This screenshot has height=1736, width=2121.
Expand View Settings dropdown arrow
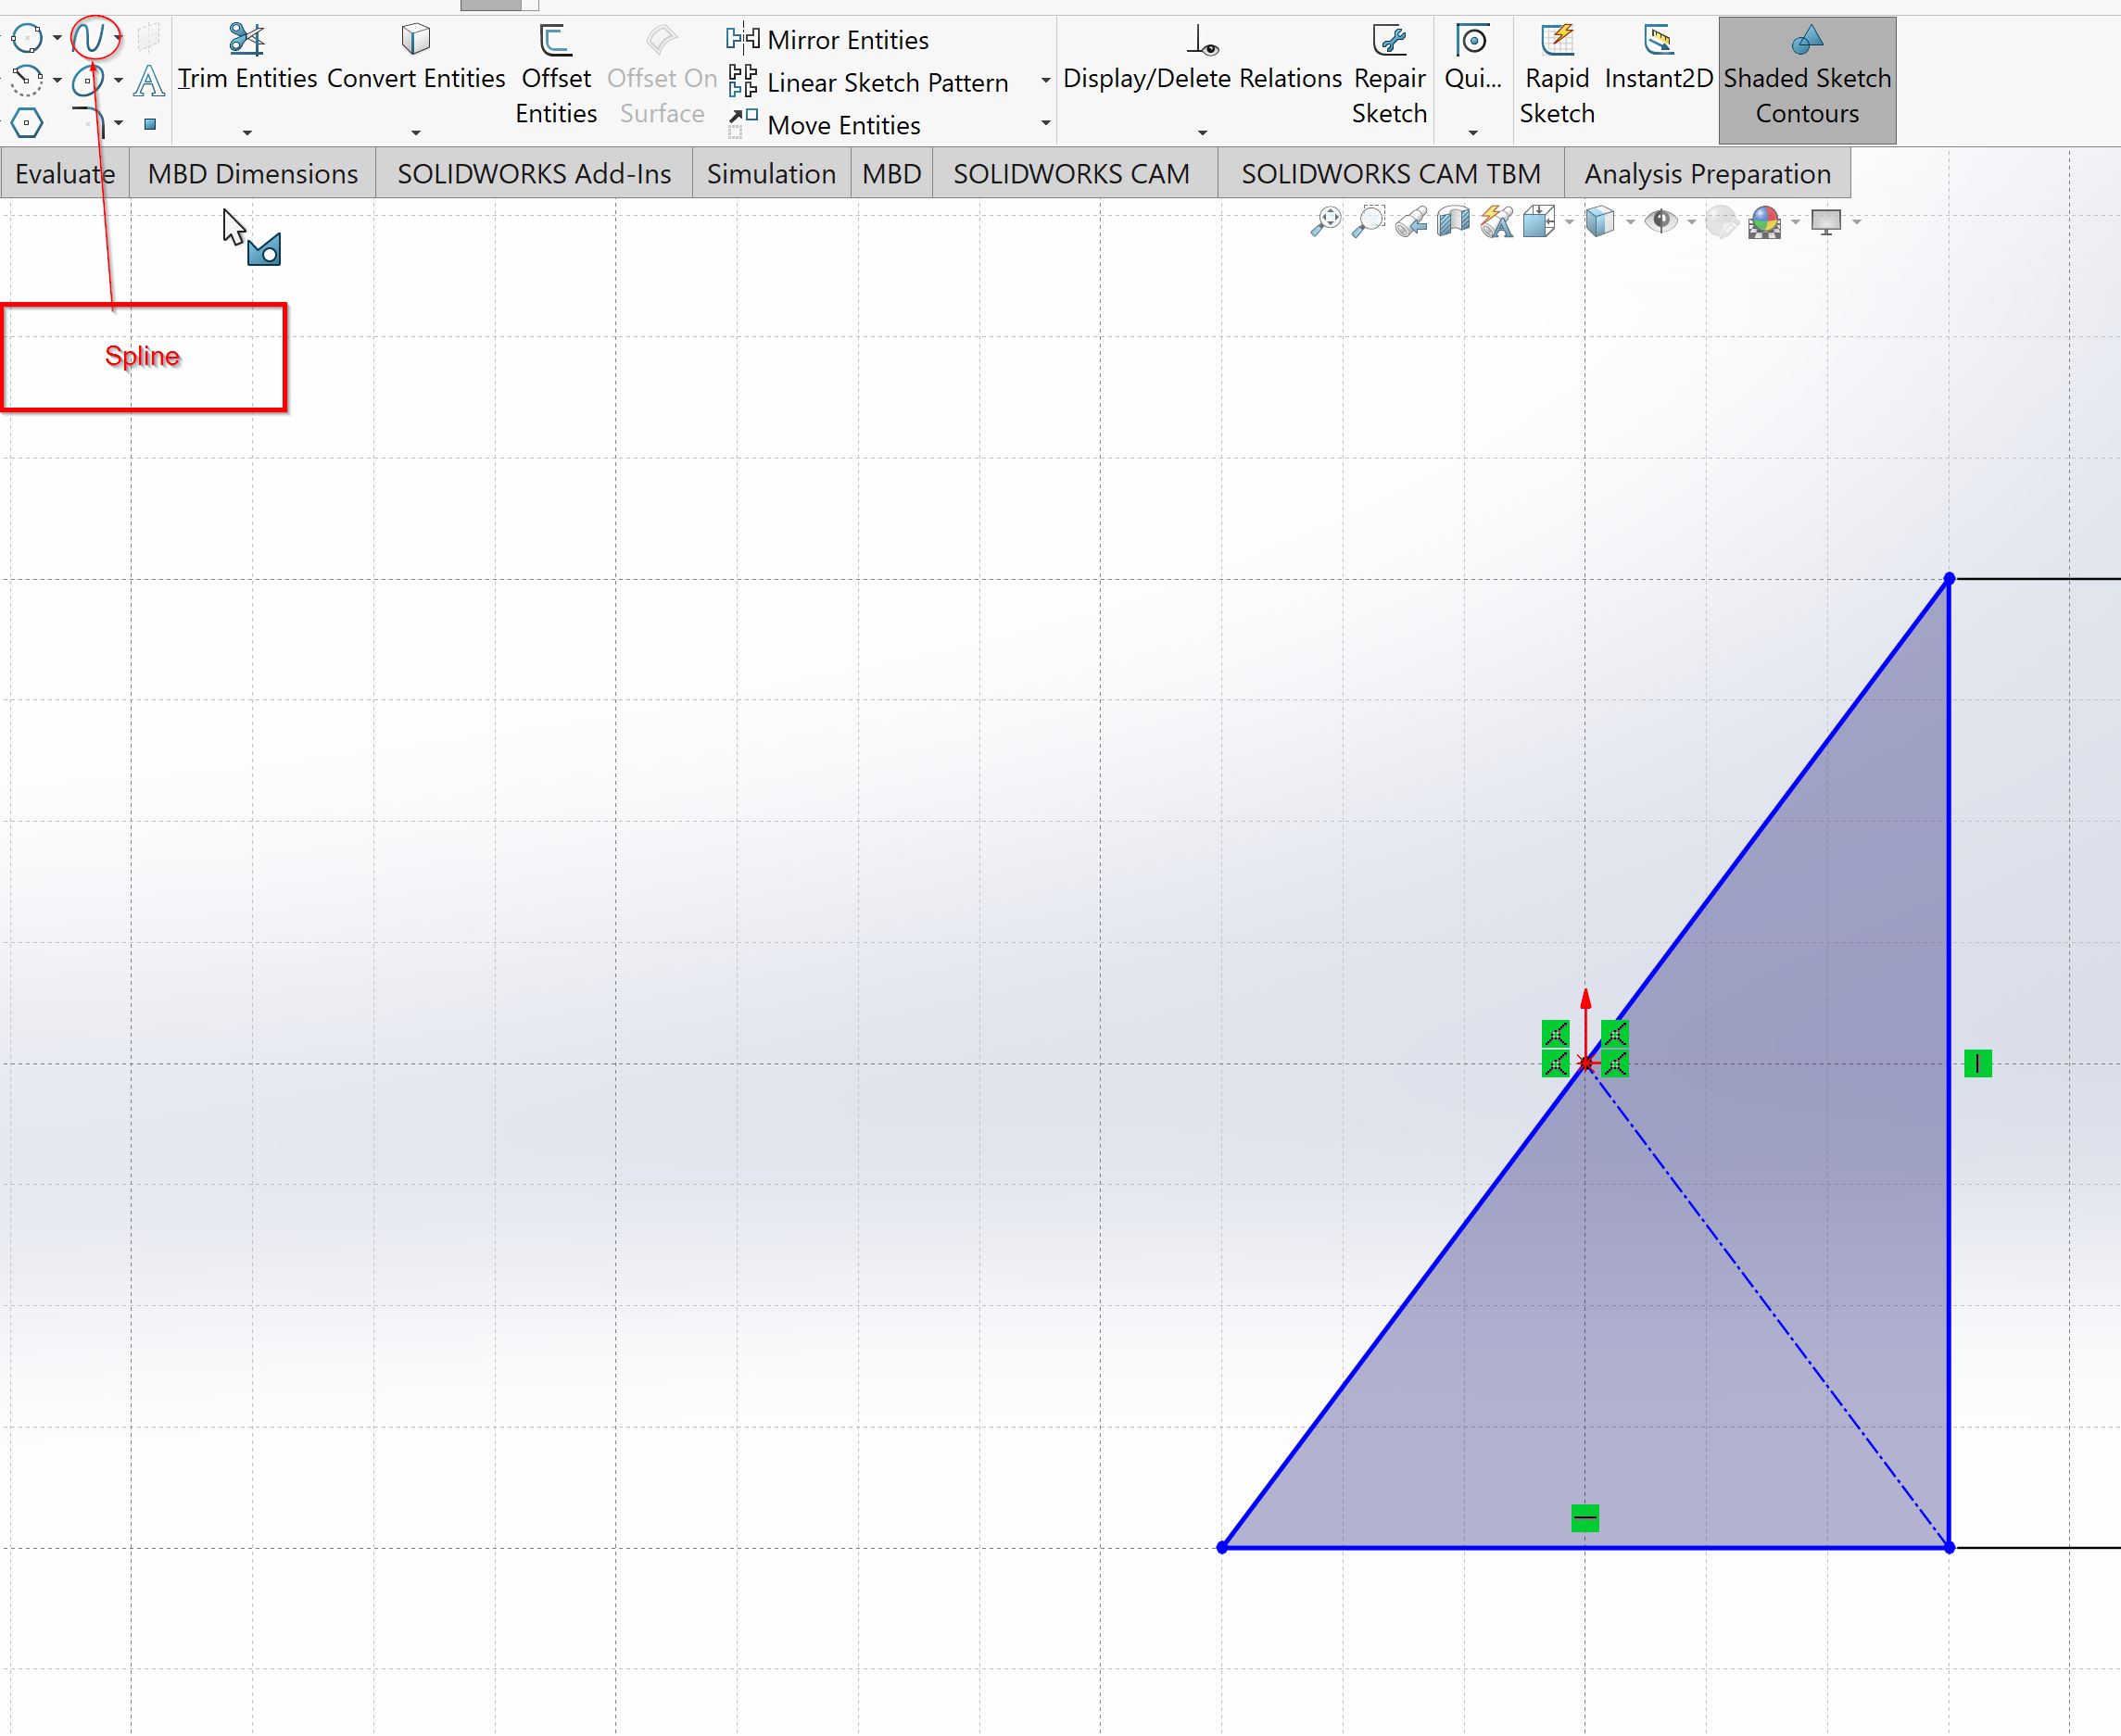(x=1856, y=221)
